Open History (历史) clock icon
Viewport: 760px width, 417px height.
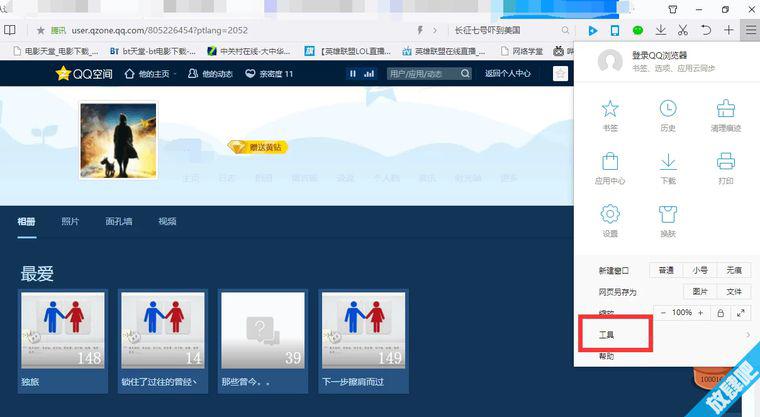pyautogui.click(x=668, y=109)
